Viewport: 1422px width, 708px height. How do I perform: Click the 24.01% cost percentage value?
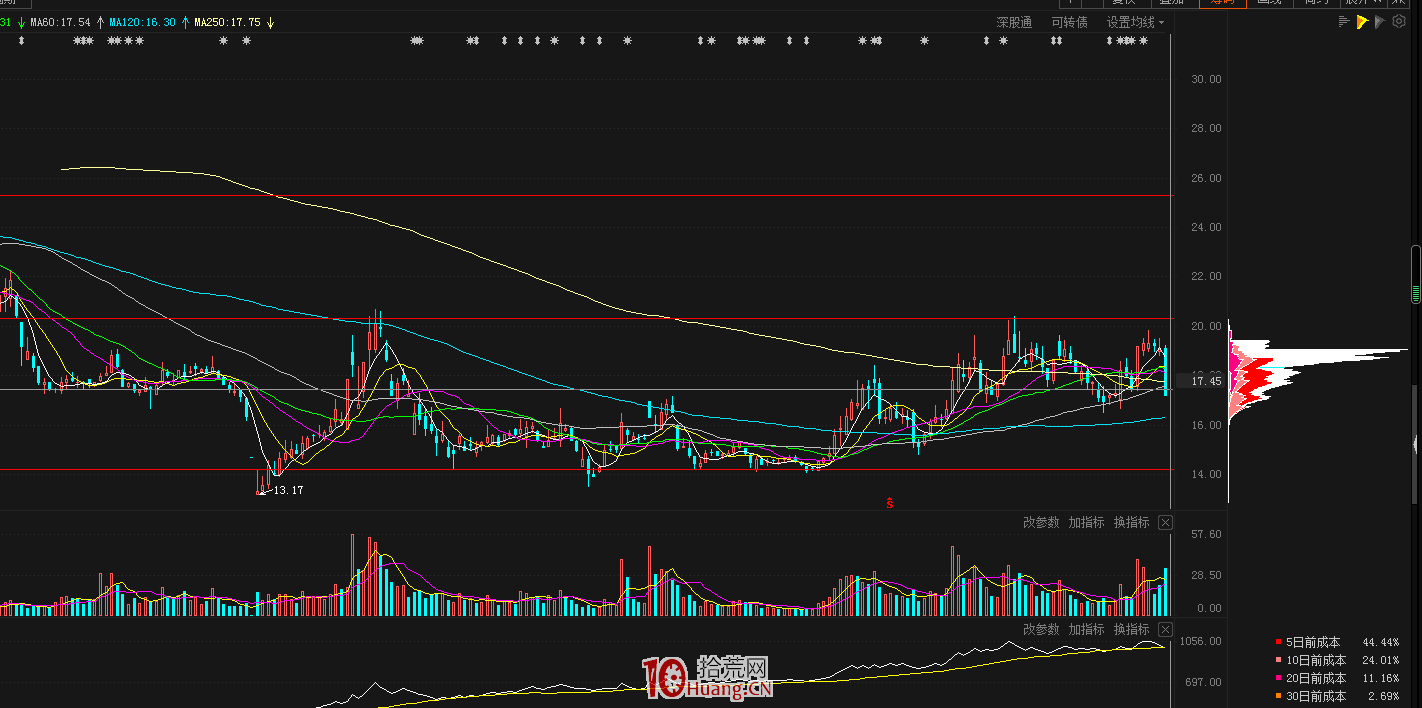point(1381,661)
